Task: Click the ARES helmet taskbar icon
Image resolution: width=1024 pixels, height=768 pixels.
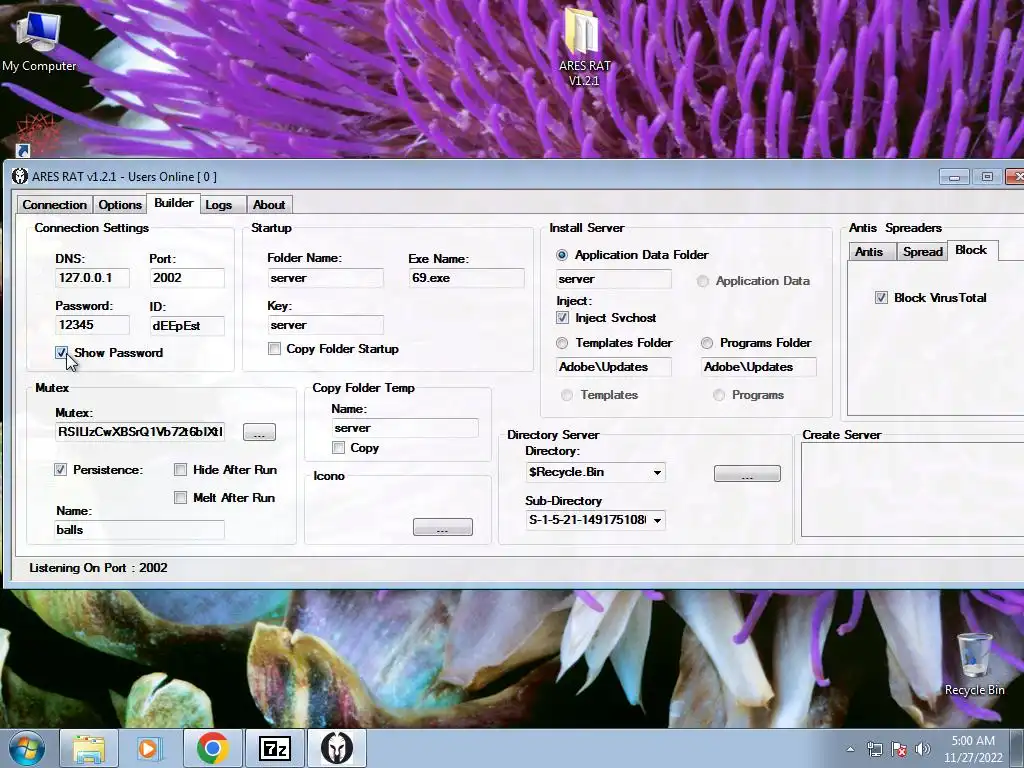Action: click(337, 748)
